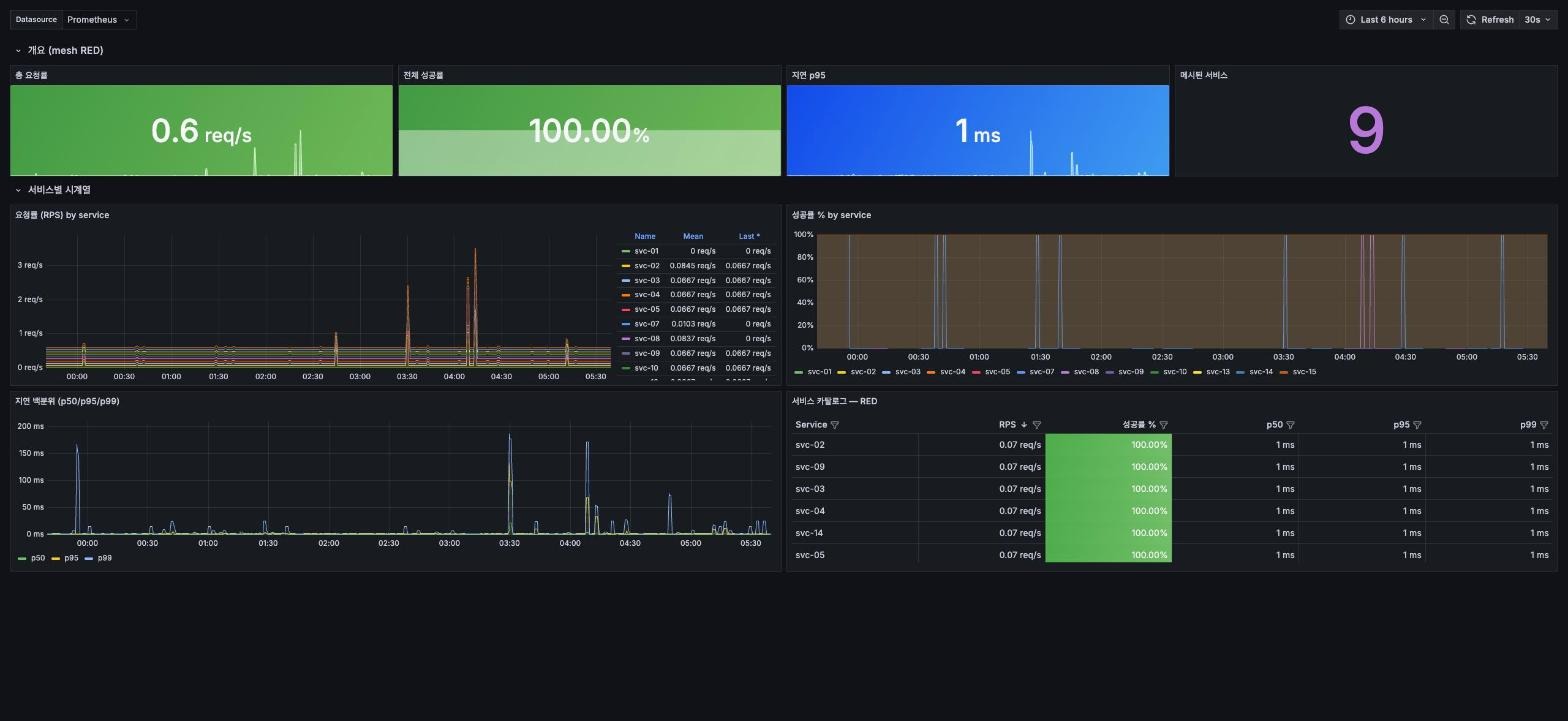Toggle svc-09 series in RPS legend
The height and width of the screenshot is (721, 1568).
(646, 353)
